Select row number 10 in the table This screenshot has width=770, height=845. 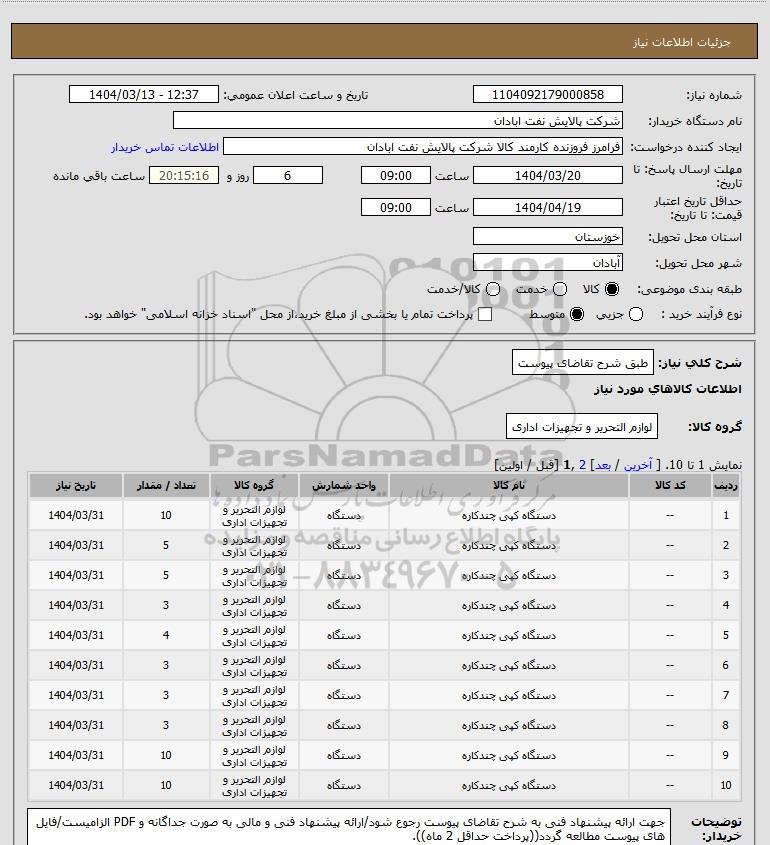725,786
